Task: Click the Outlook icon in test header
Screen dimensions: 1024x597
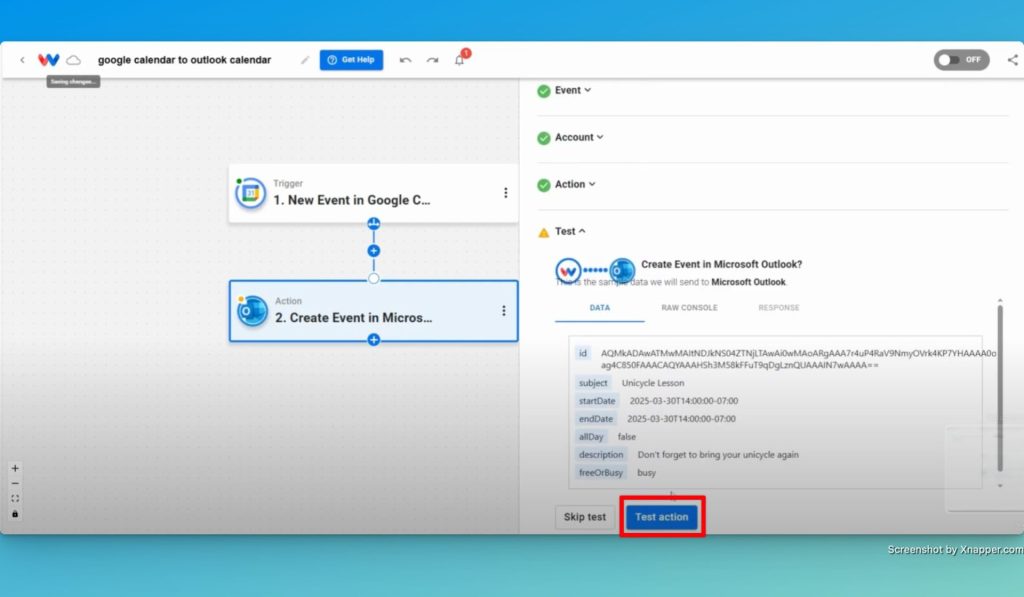Action: point(622,270)
